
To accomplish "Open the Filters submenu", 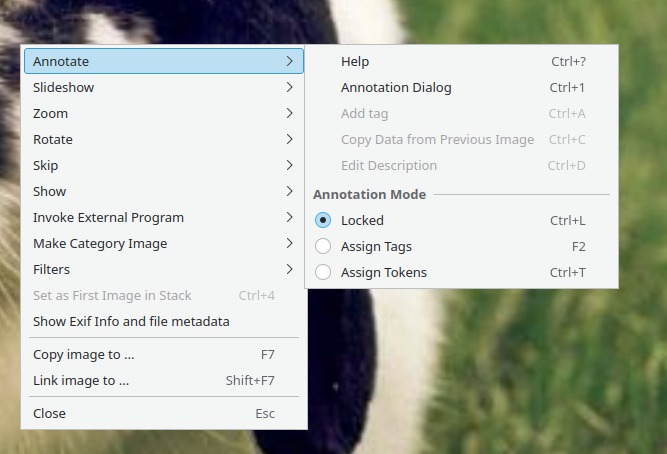I will pos(164,269).
